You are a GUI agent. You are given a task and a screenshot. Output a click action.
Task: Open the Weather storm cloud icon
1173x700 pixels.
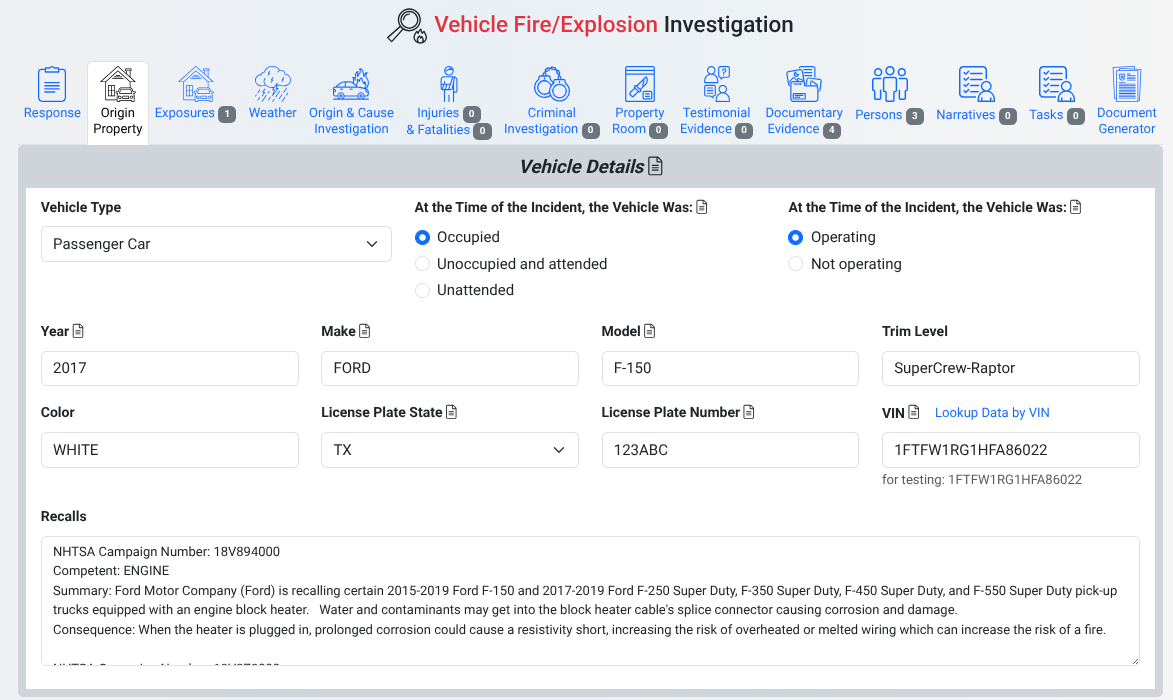tap(273, 84)
